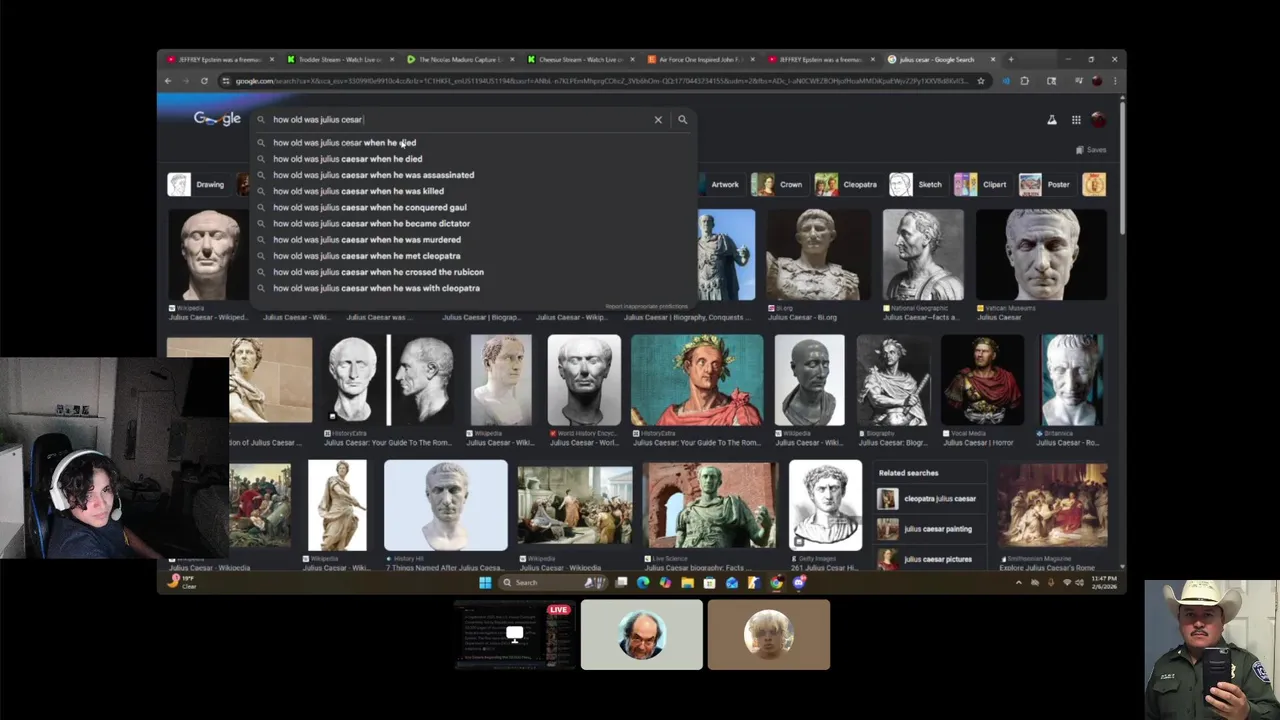Screen dimensions: 1280x720
Task: Select suggestion 'when he was with cleopatra'
Action: pos(376,288)
